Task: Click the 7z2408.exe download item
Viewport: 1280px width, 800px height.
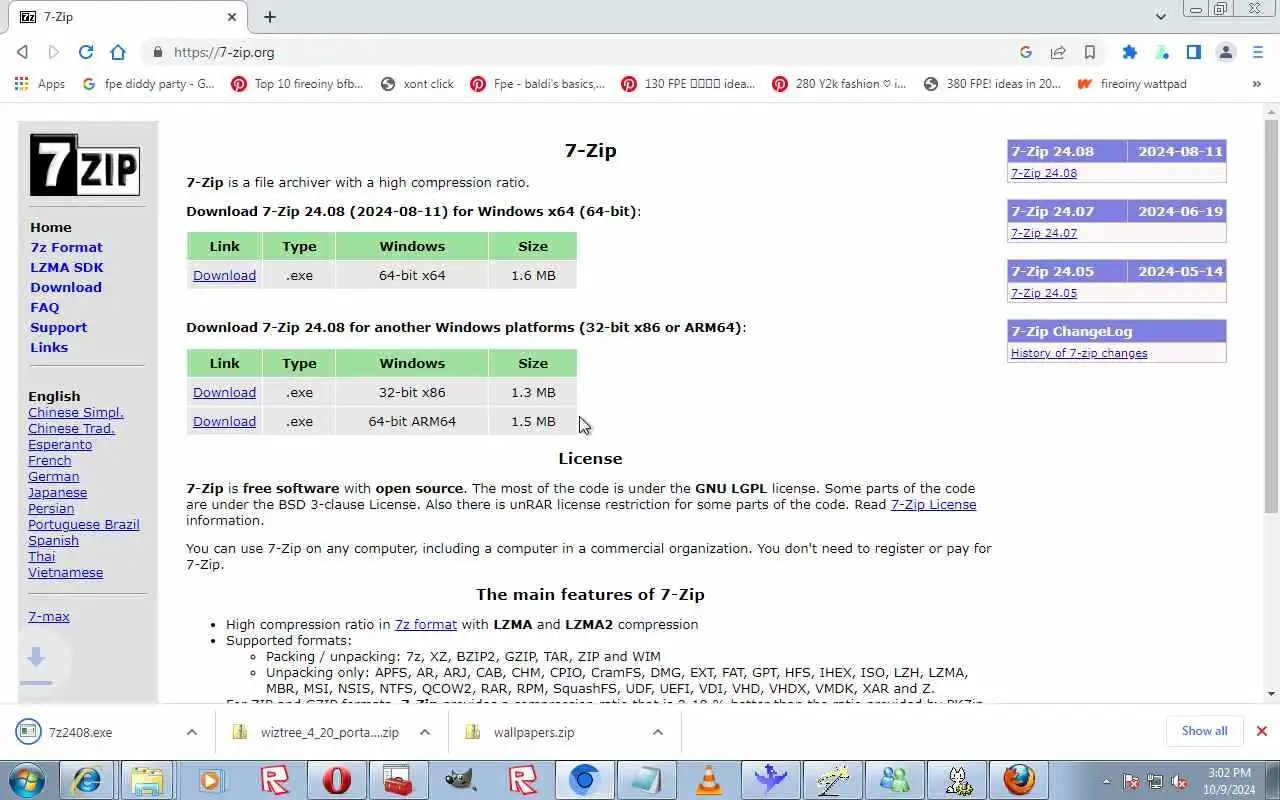Action: pyautogui.click(x=95, y=732)
